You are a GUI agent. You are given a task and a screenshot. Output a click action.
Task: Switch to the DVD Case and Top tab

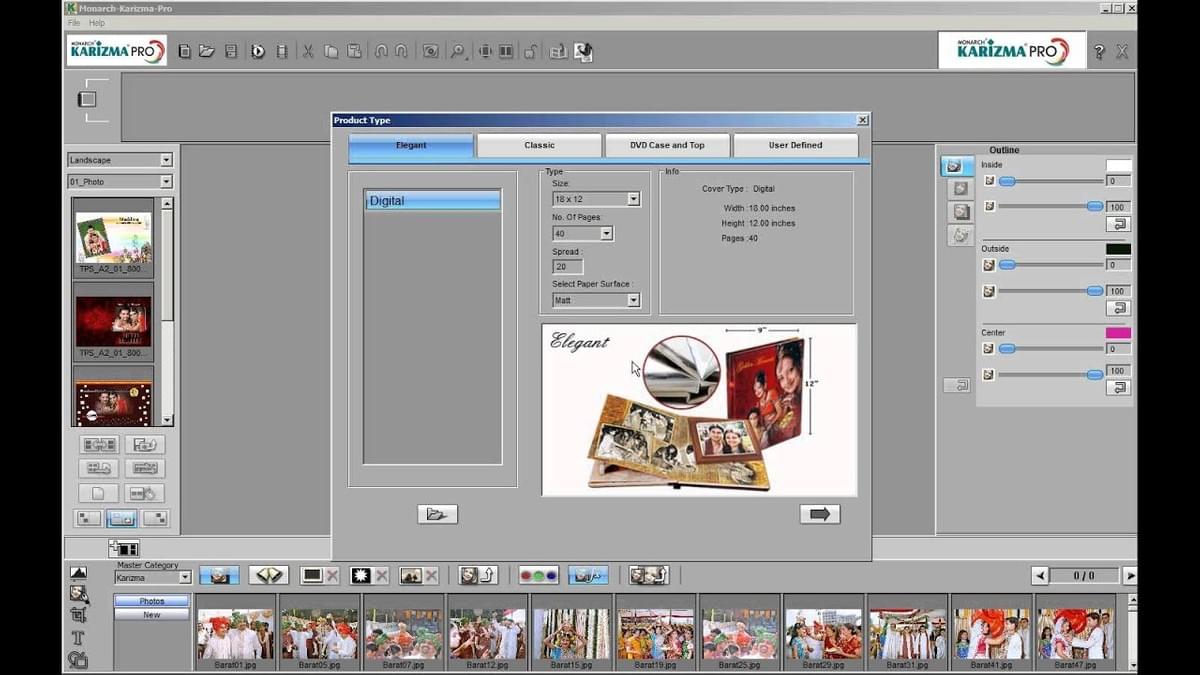pyautogui.click(x=667, y=145)
